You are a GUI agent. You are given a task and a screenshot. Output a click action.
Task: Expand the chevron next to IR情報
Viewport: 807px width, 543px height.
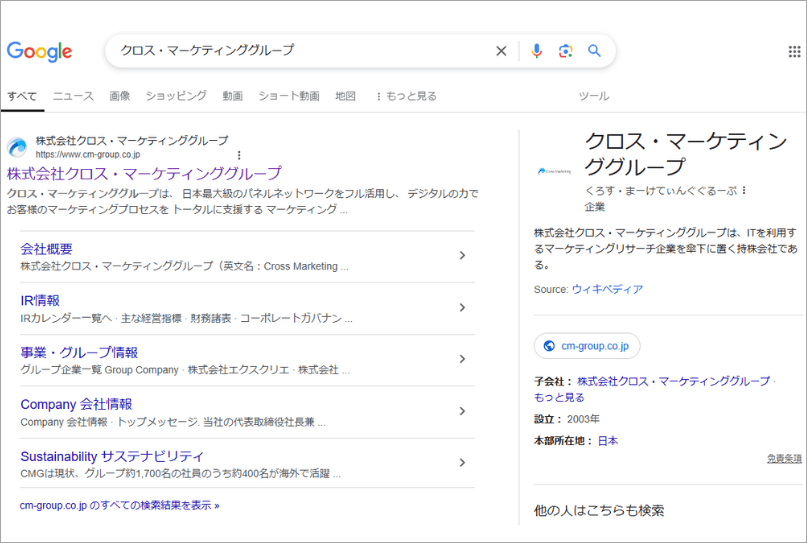(462, 307)
